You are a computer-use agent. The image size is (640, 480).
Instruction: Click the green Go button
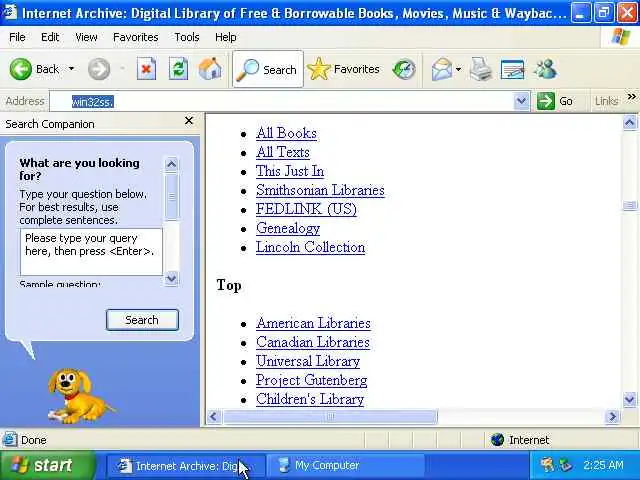pos(556,101)
